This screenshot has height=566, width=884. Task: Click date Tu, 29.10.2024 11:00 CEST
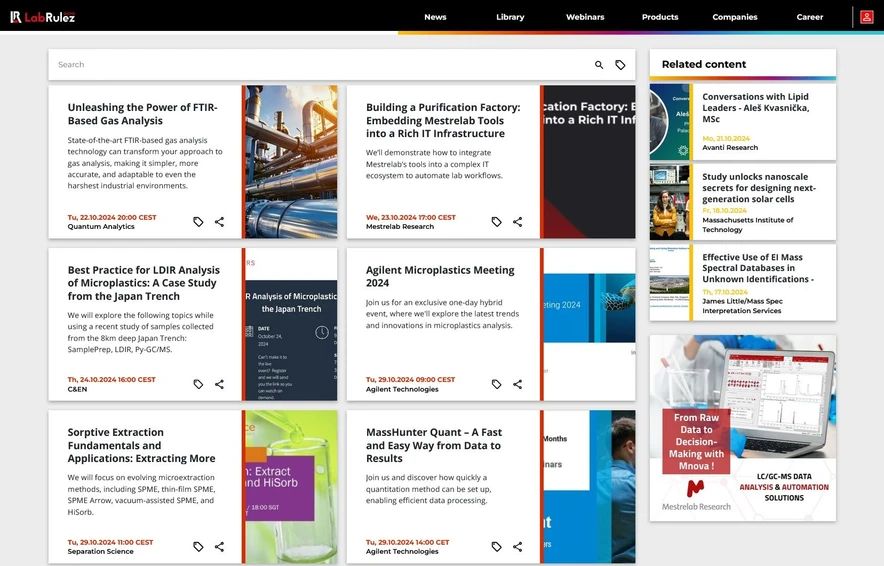[x=110, y=542]
